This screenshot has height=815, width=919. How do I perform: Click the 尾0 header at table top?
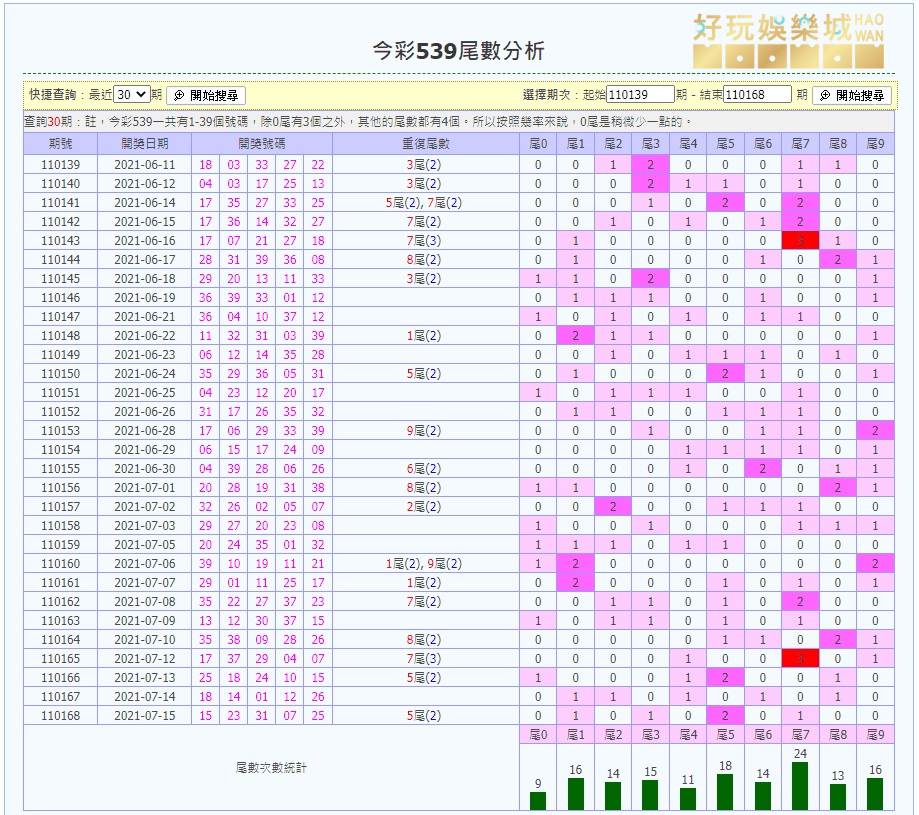click(x=538, y=145)
